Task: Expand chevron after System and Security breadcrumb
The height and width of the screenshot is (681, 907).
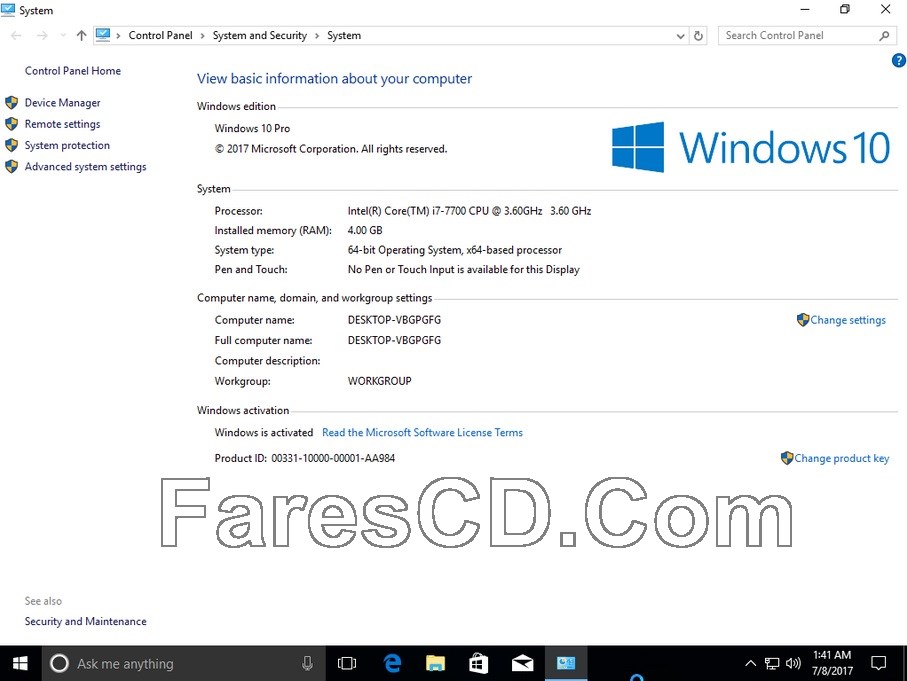Action: click(317, 36)
